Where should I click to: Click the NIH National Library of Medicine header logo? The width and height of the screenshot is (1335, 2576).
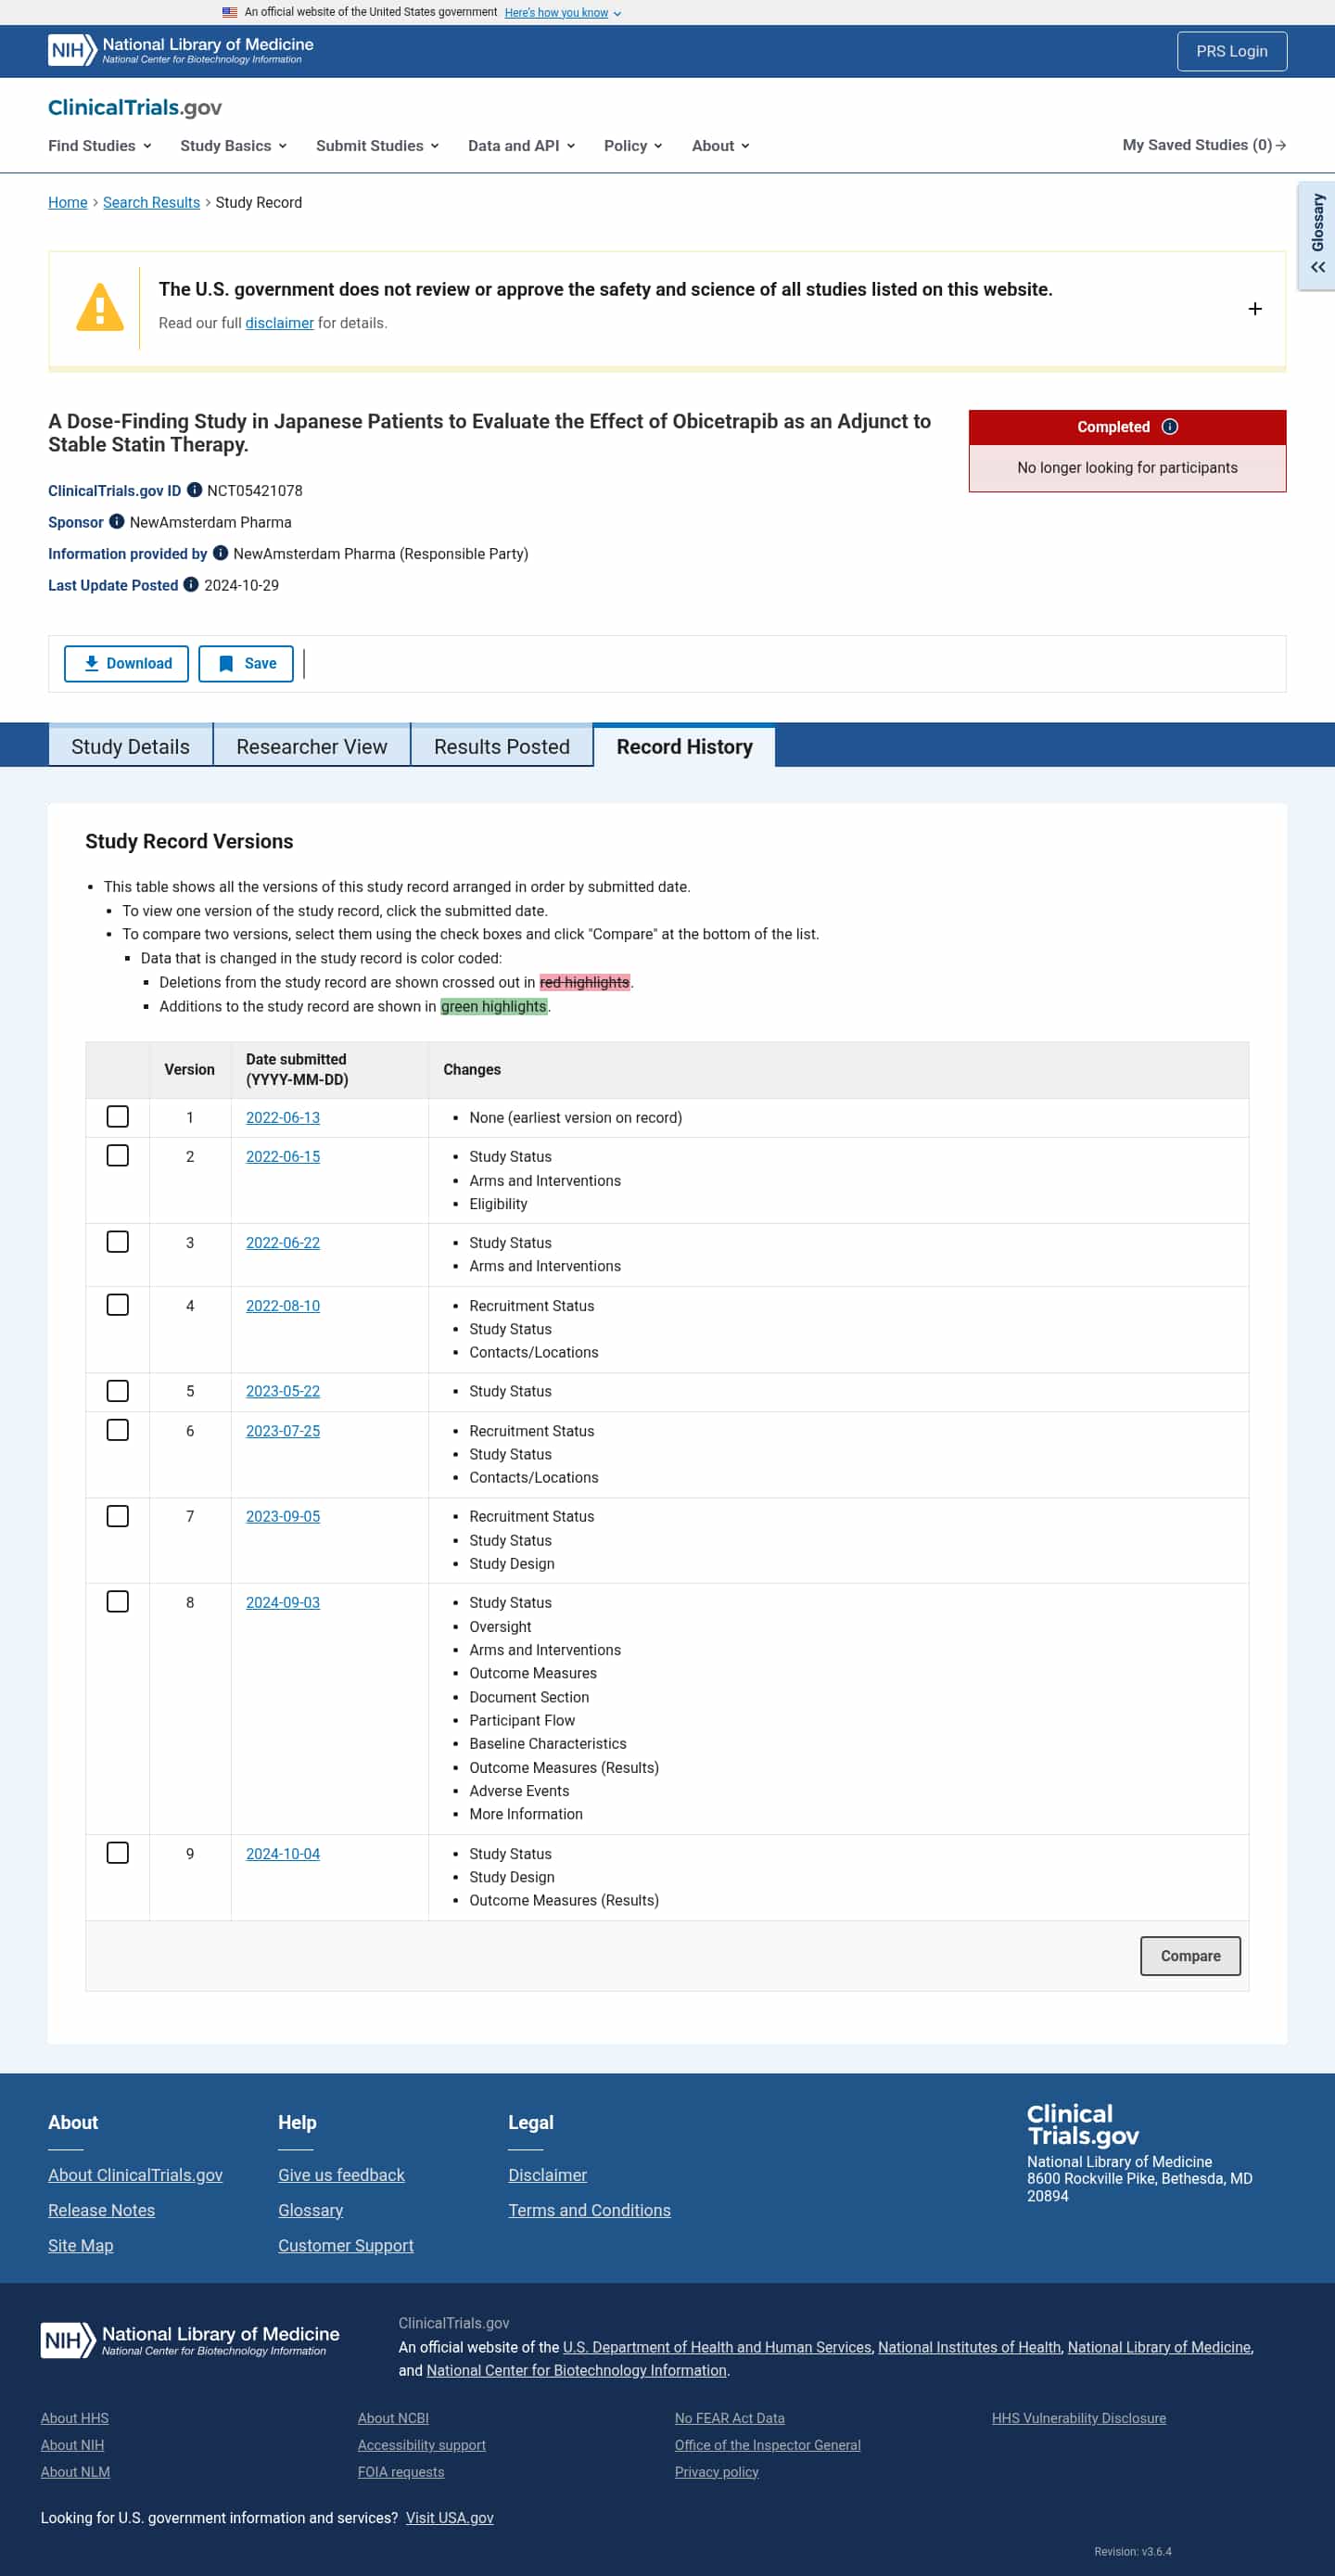tap(181, 50)
